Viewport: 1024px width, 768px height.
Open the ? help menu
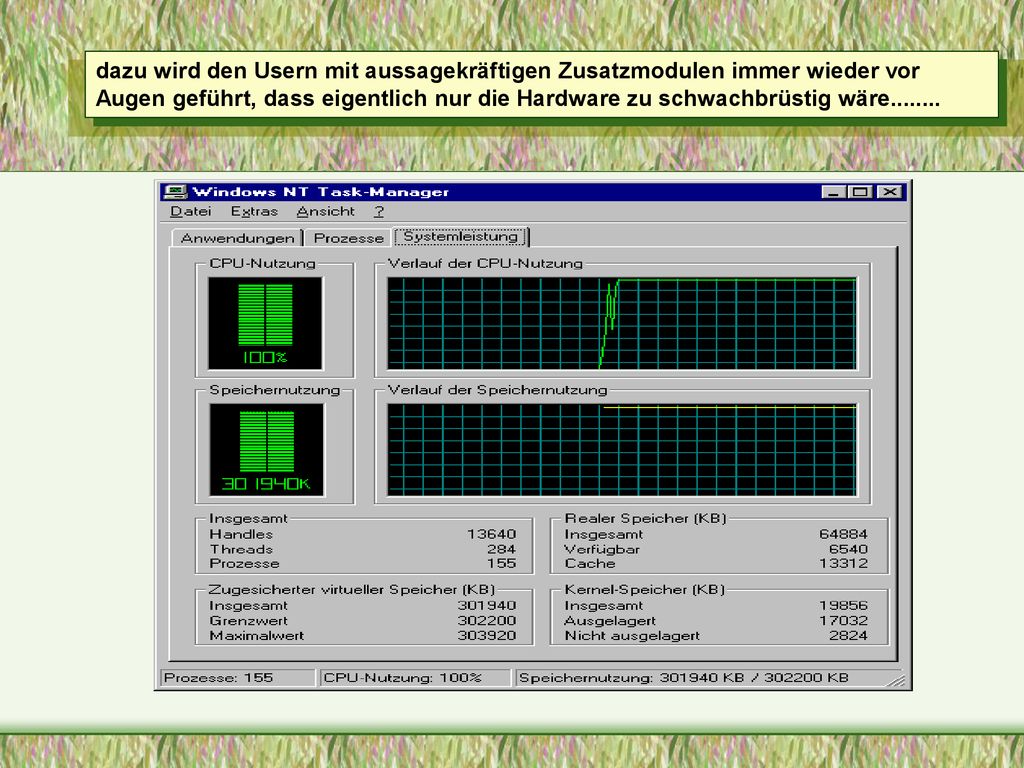[379, 212]
